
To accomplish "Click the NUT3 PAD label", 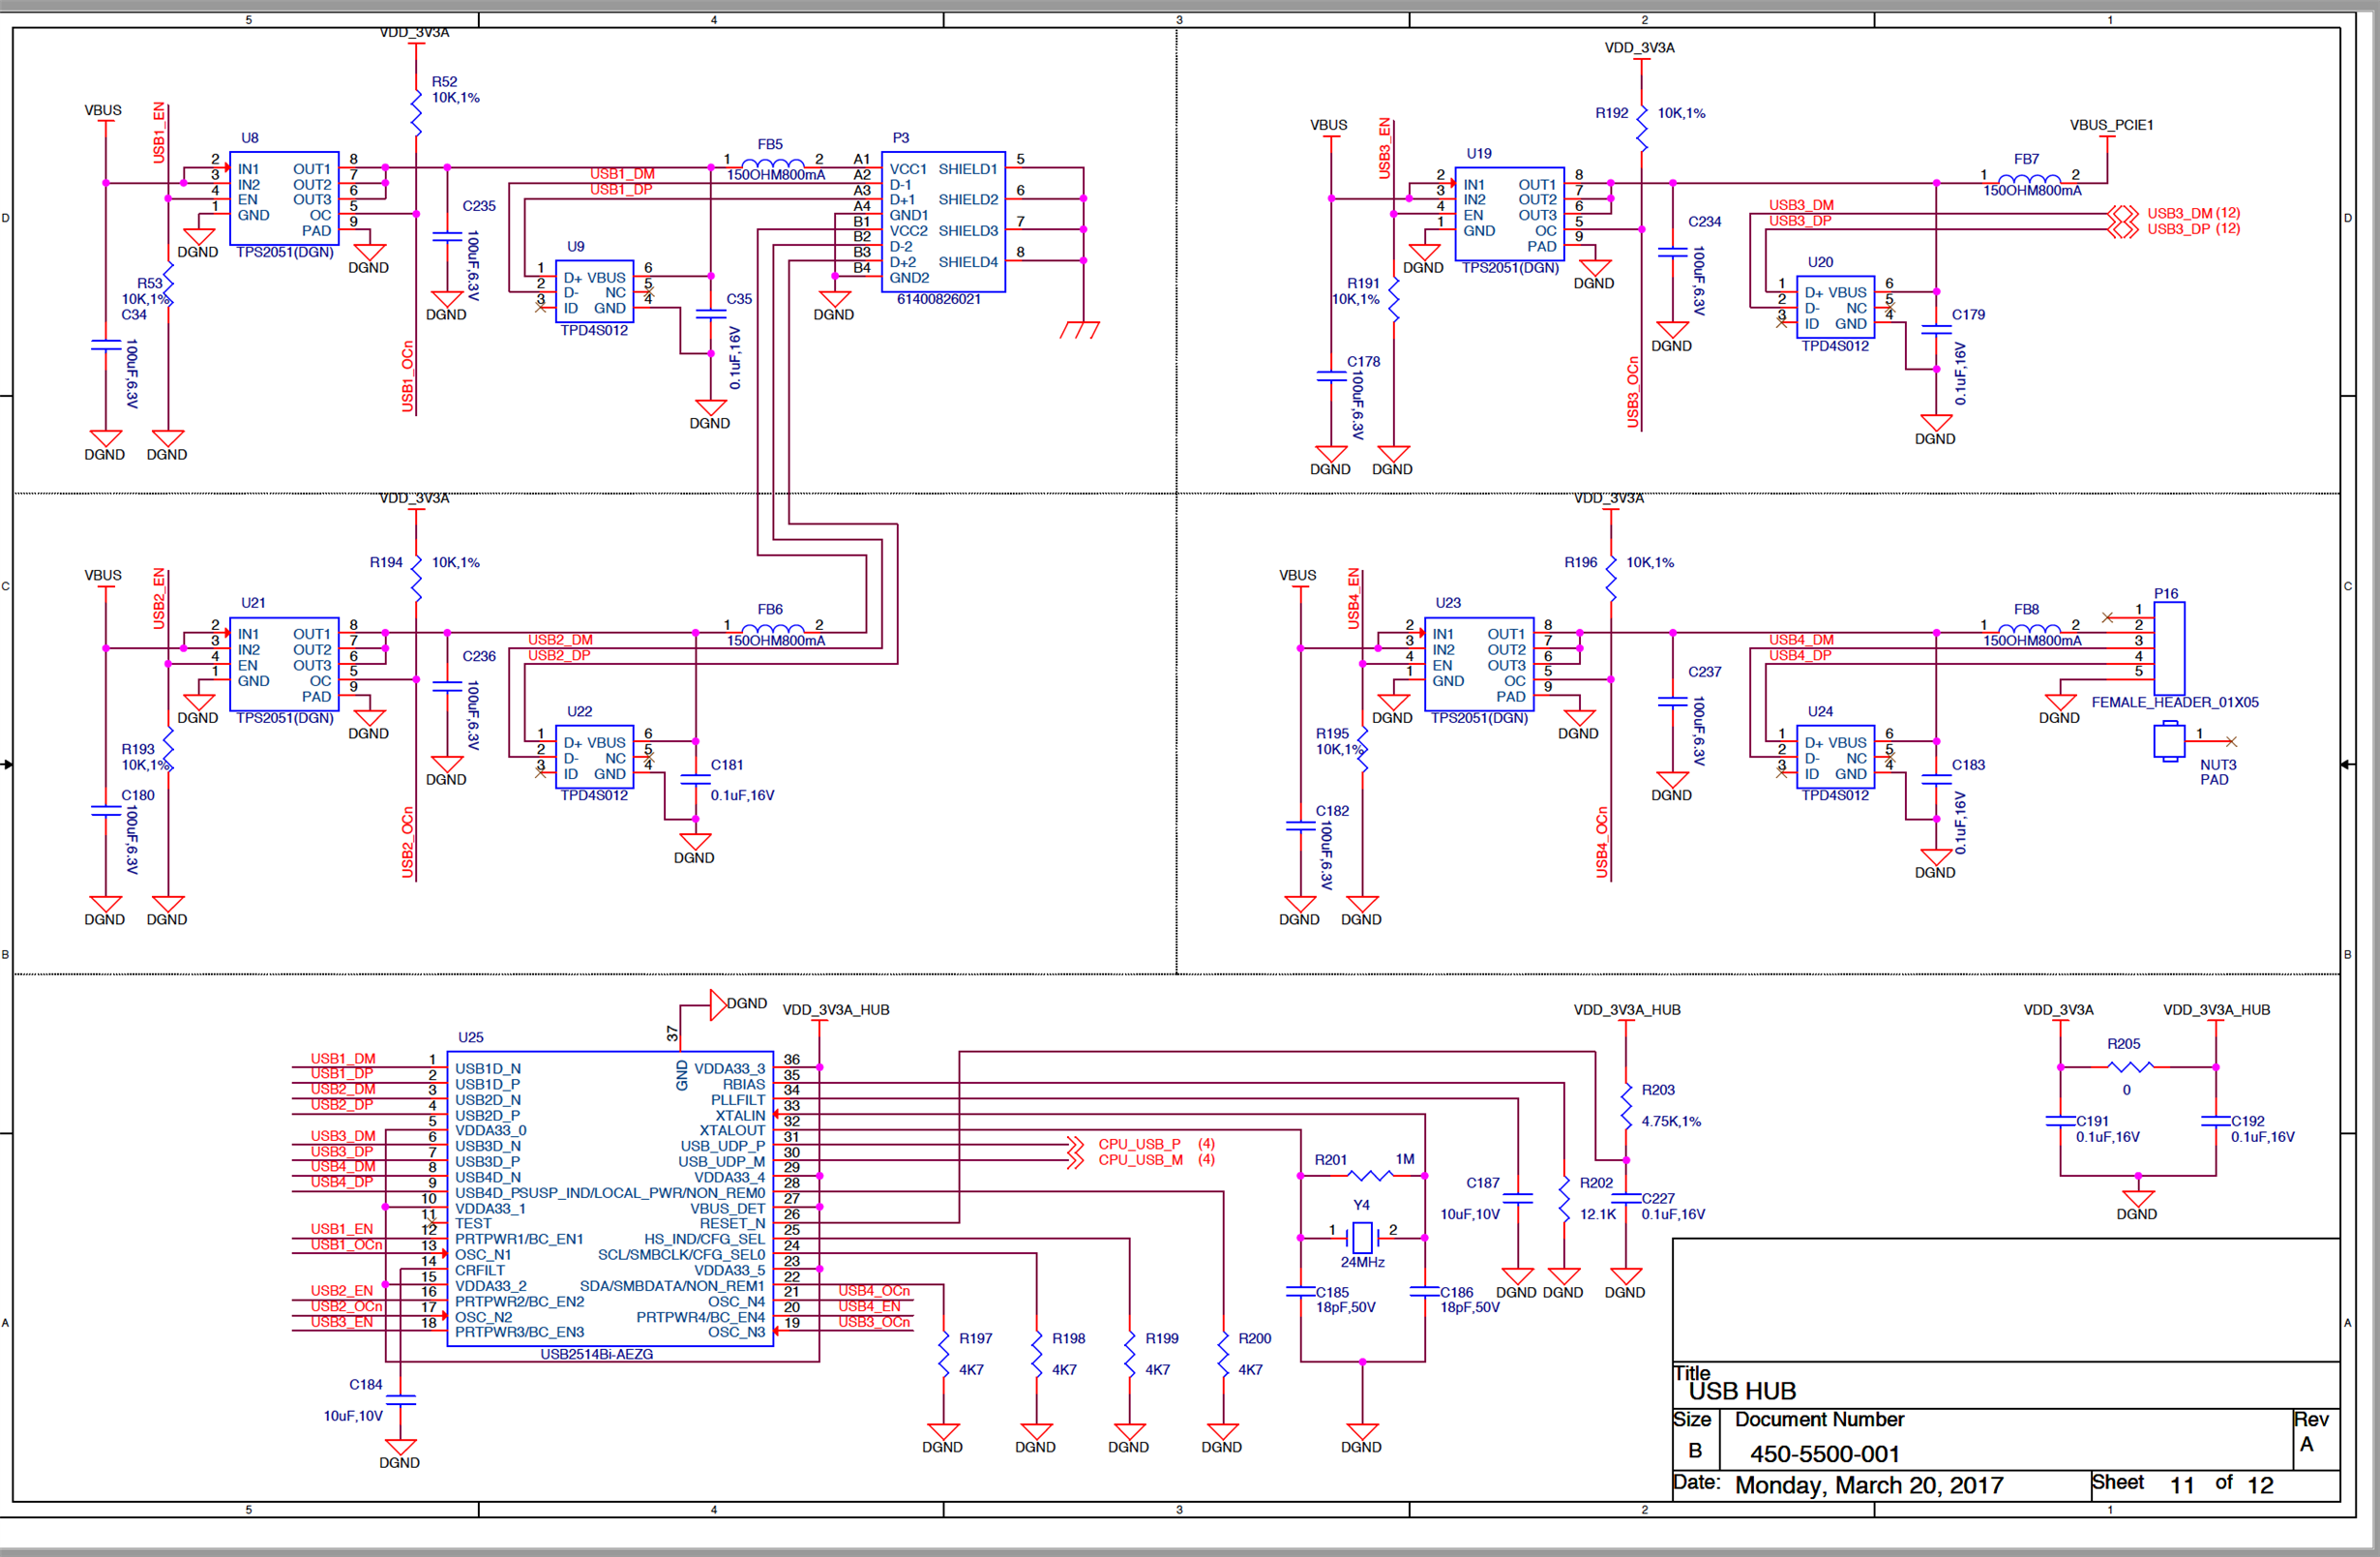I will [2217, 772].
